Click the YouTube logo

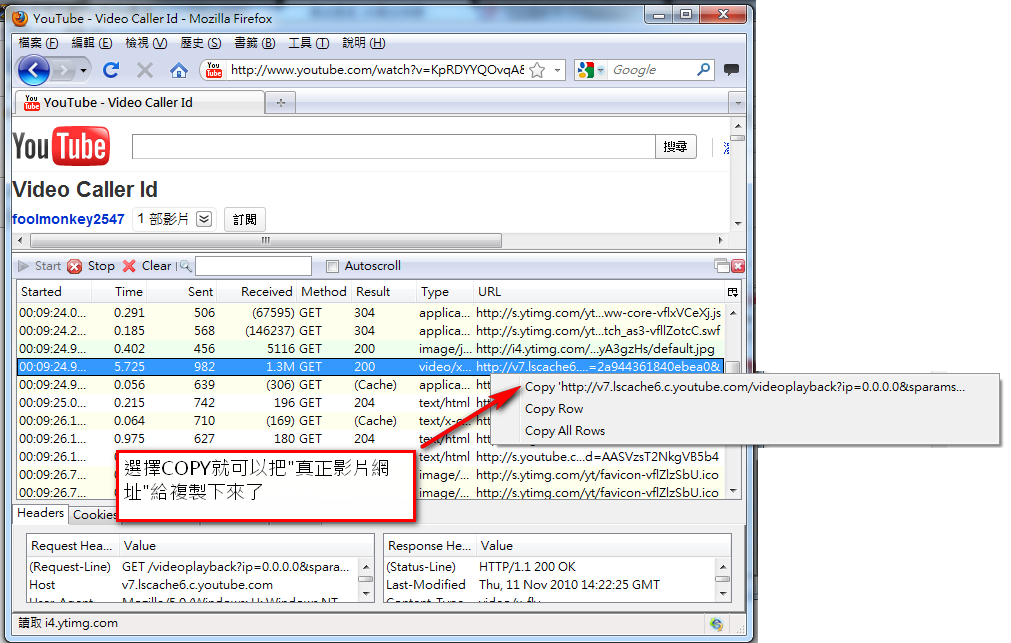(61, 146)
